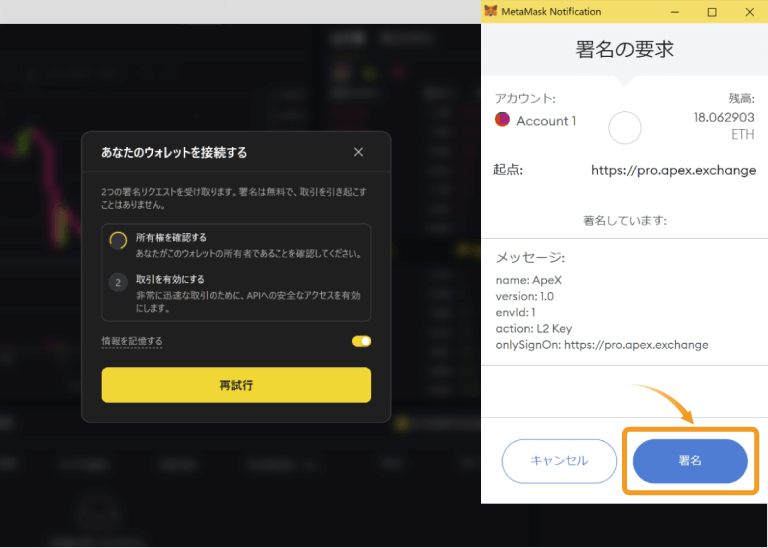768x548 pixels.
Task: Click the 所有権を確認する step heading
Action: tap(171, 238)
